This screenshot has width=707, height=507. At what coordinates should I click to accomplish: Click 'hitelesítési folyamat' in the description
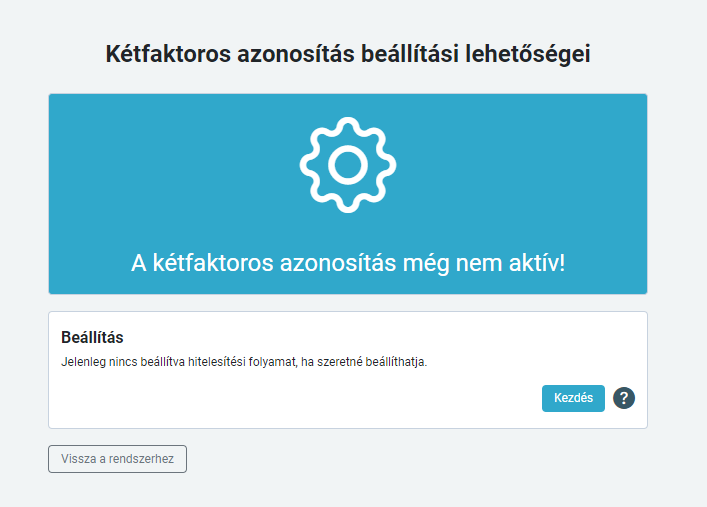(x=242, y=362)
